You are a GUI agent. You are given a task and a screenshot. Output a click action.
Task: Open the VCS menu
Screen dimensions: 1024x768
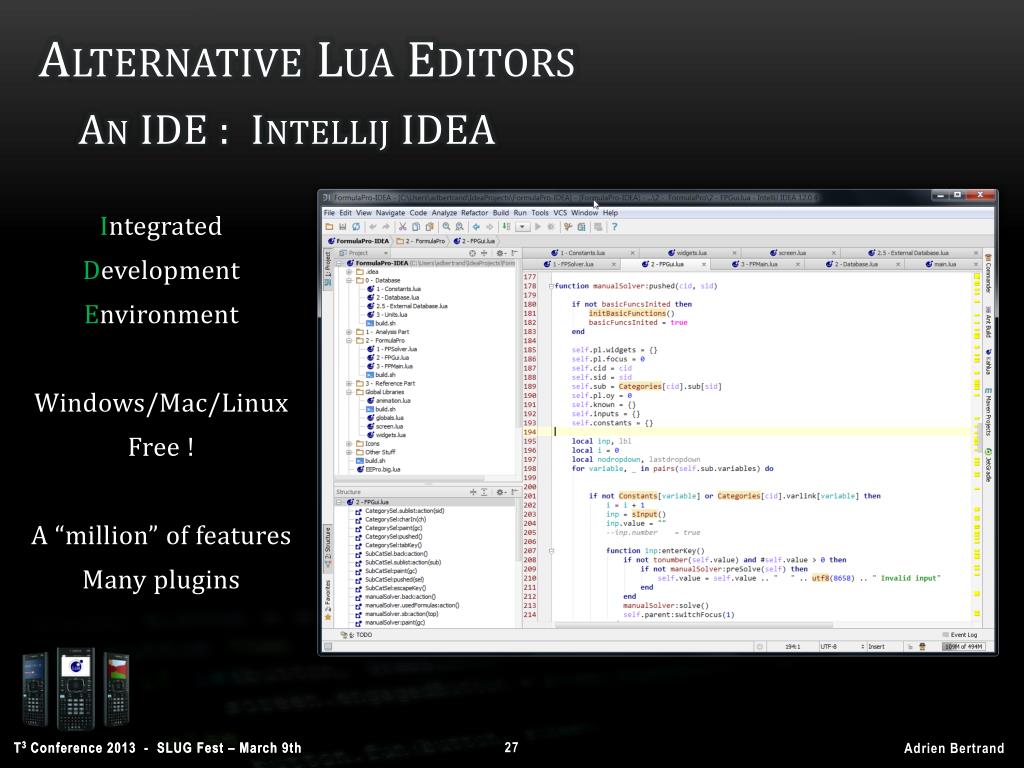[560, 213]
